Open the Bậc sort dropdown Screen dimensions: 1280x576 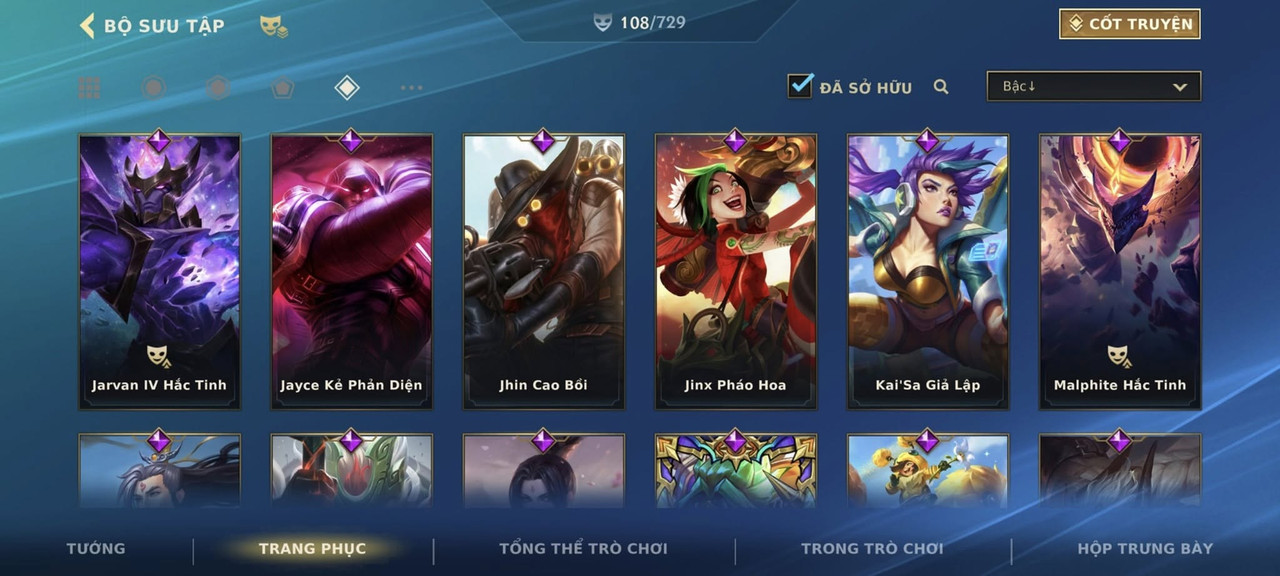click(1094, 87)
